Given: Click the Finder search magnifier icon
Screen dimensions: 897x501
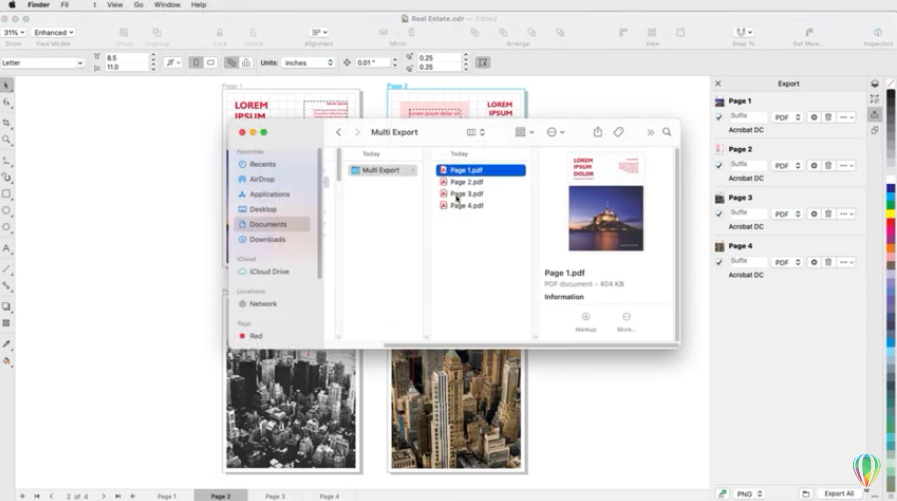Looking at the screenshot, I should pyautogui.click(x=667, y=132).
